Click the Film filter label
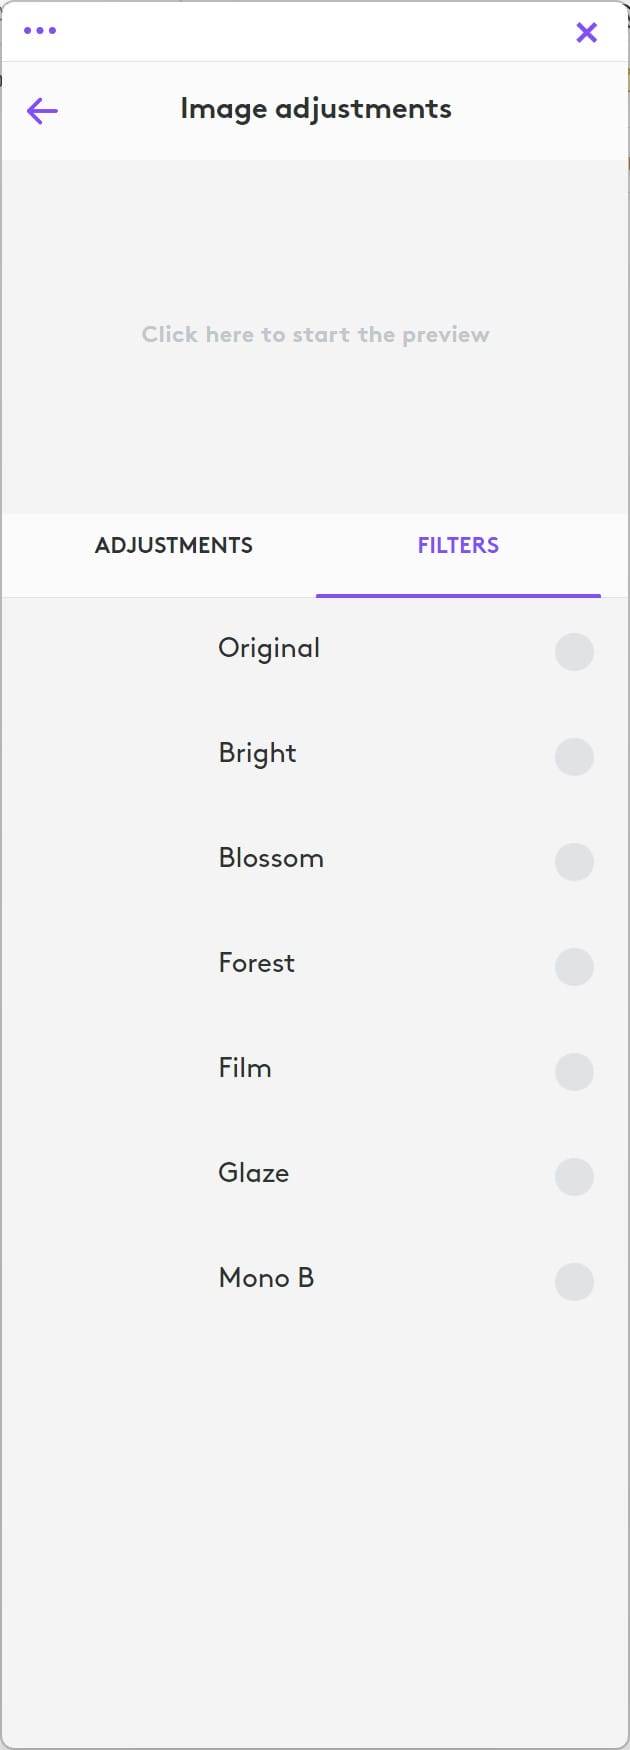630x1750 pixels. 245,1068
